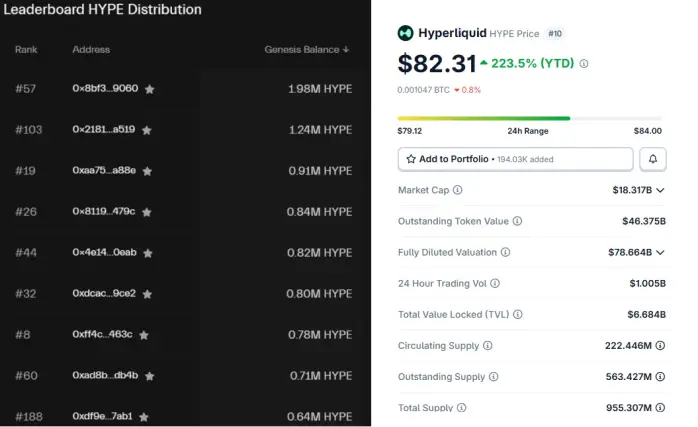This screenshot has width=698, height=427.
Task: Star the address 0xaa75...a88e
Action: click(x=147, y=171)
